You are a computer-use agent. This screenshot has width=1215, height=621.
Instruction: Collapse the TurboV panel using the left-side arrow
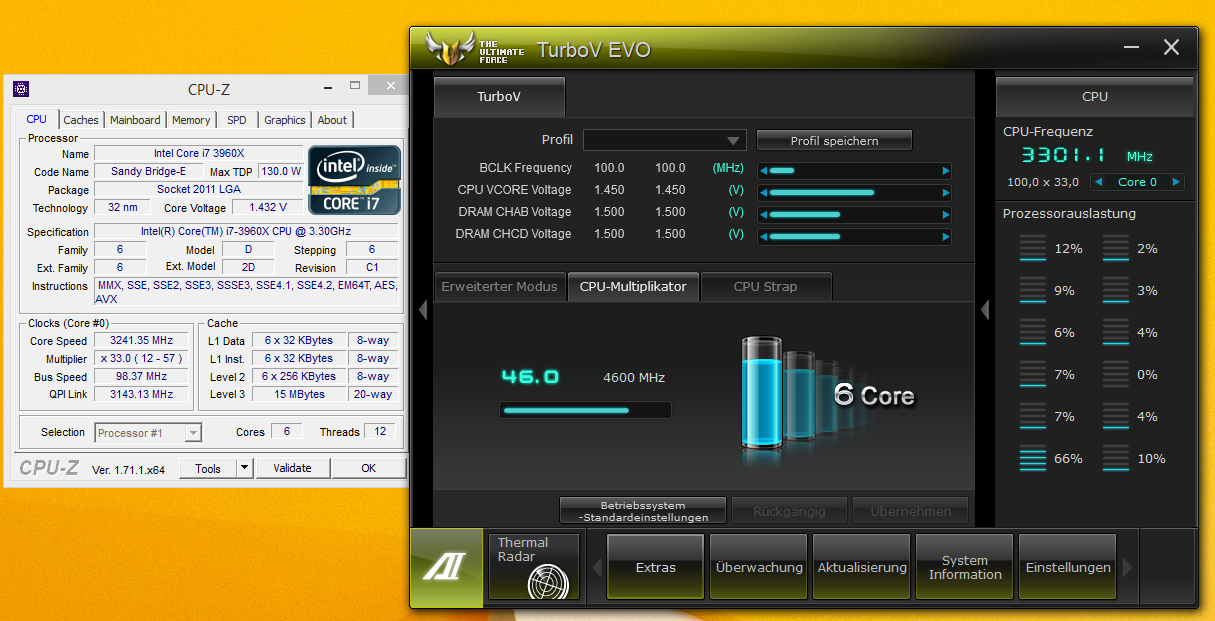422,310
